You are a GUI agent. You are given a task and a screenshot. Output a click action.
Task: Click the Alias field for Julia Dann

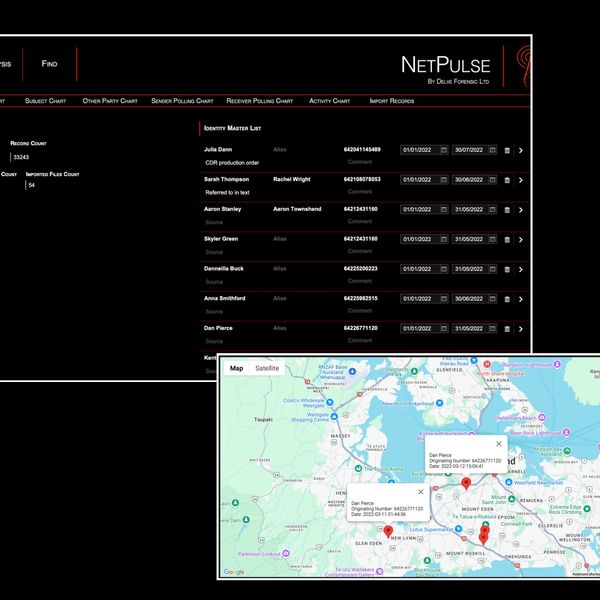coord(280,150)
